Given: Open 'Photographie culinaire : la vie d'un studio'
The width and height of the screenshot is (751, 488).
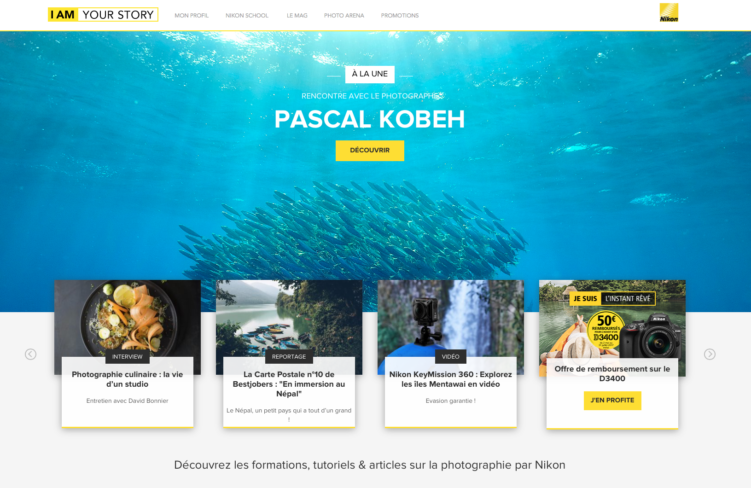Looking at the screenshot, I should 127,379.
